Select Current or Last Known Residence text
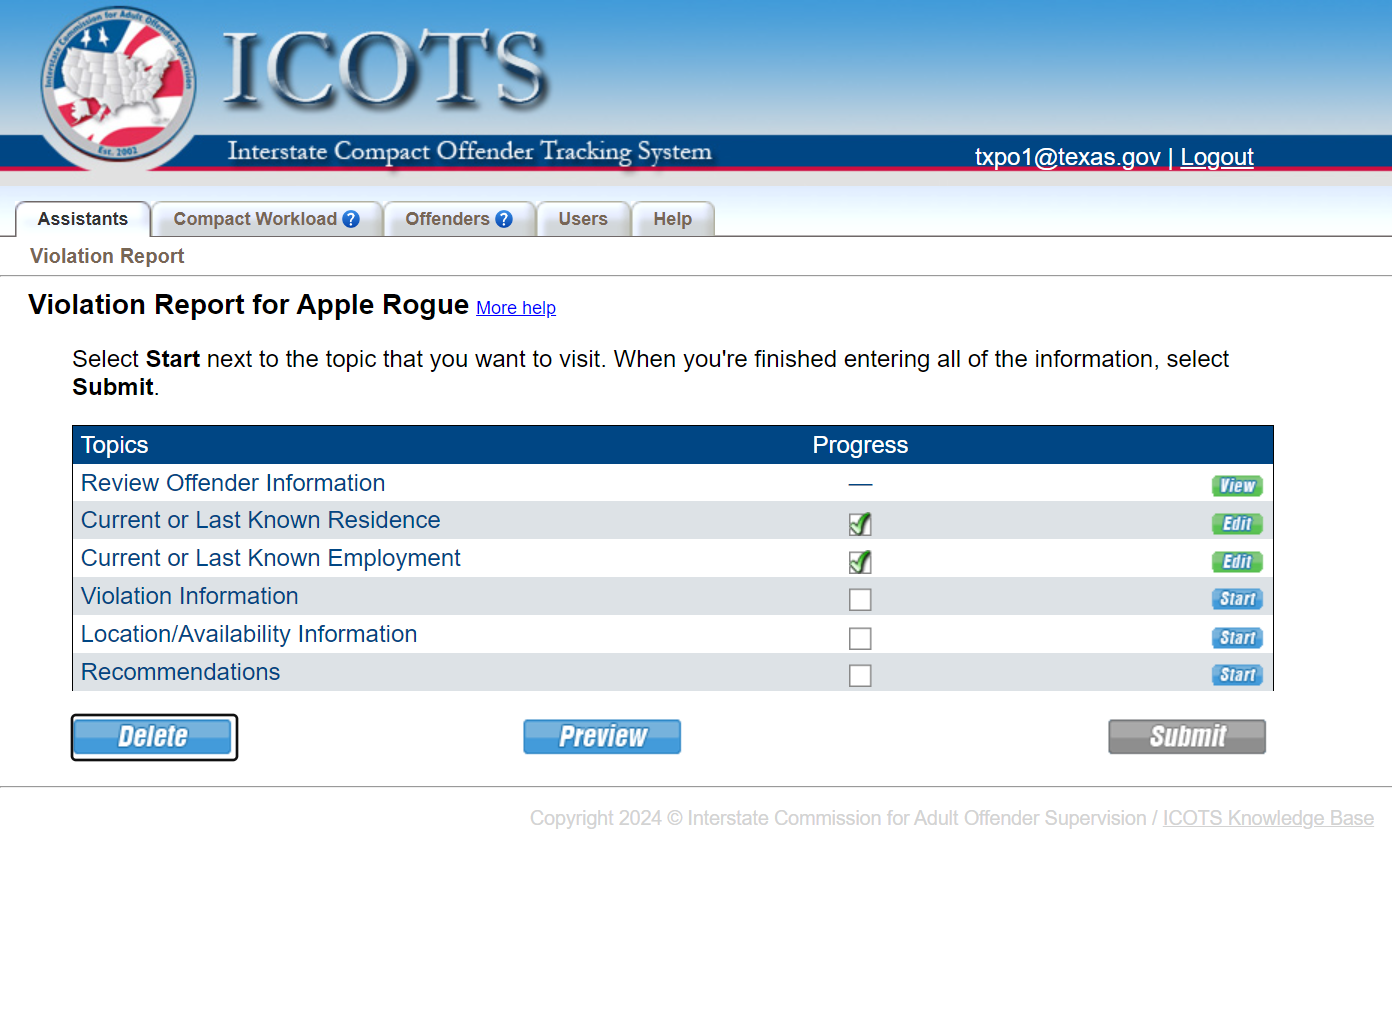This screenshot has height=1011, width=1392. point(261,520)
